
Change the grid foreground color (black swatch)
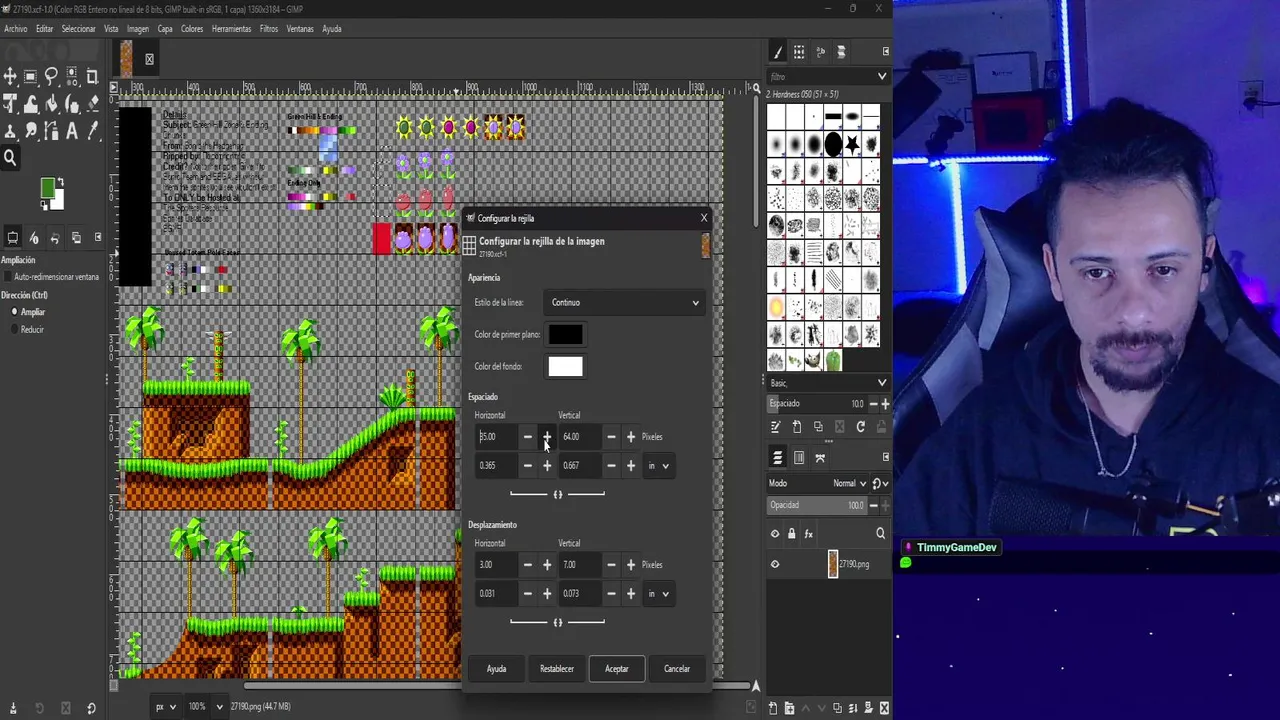[x=565, y=335]
